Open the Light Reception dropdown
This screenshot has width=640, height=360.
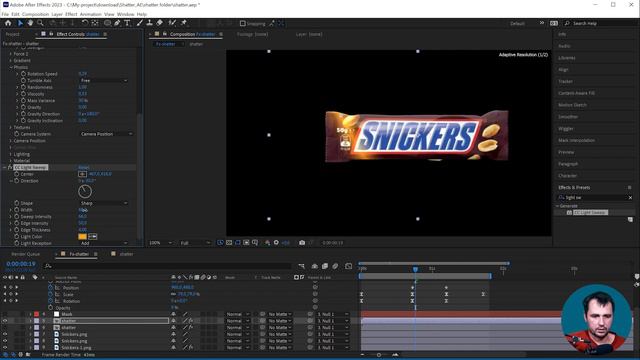104,243
